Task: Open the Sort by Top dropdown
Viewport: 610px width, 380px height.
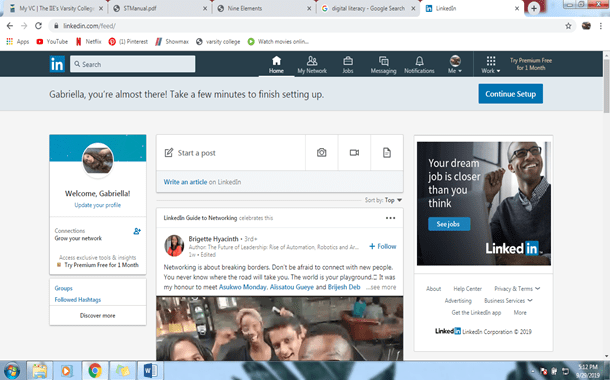Action: pos(383,200)
